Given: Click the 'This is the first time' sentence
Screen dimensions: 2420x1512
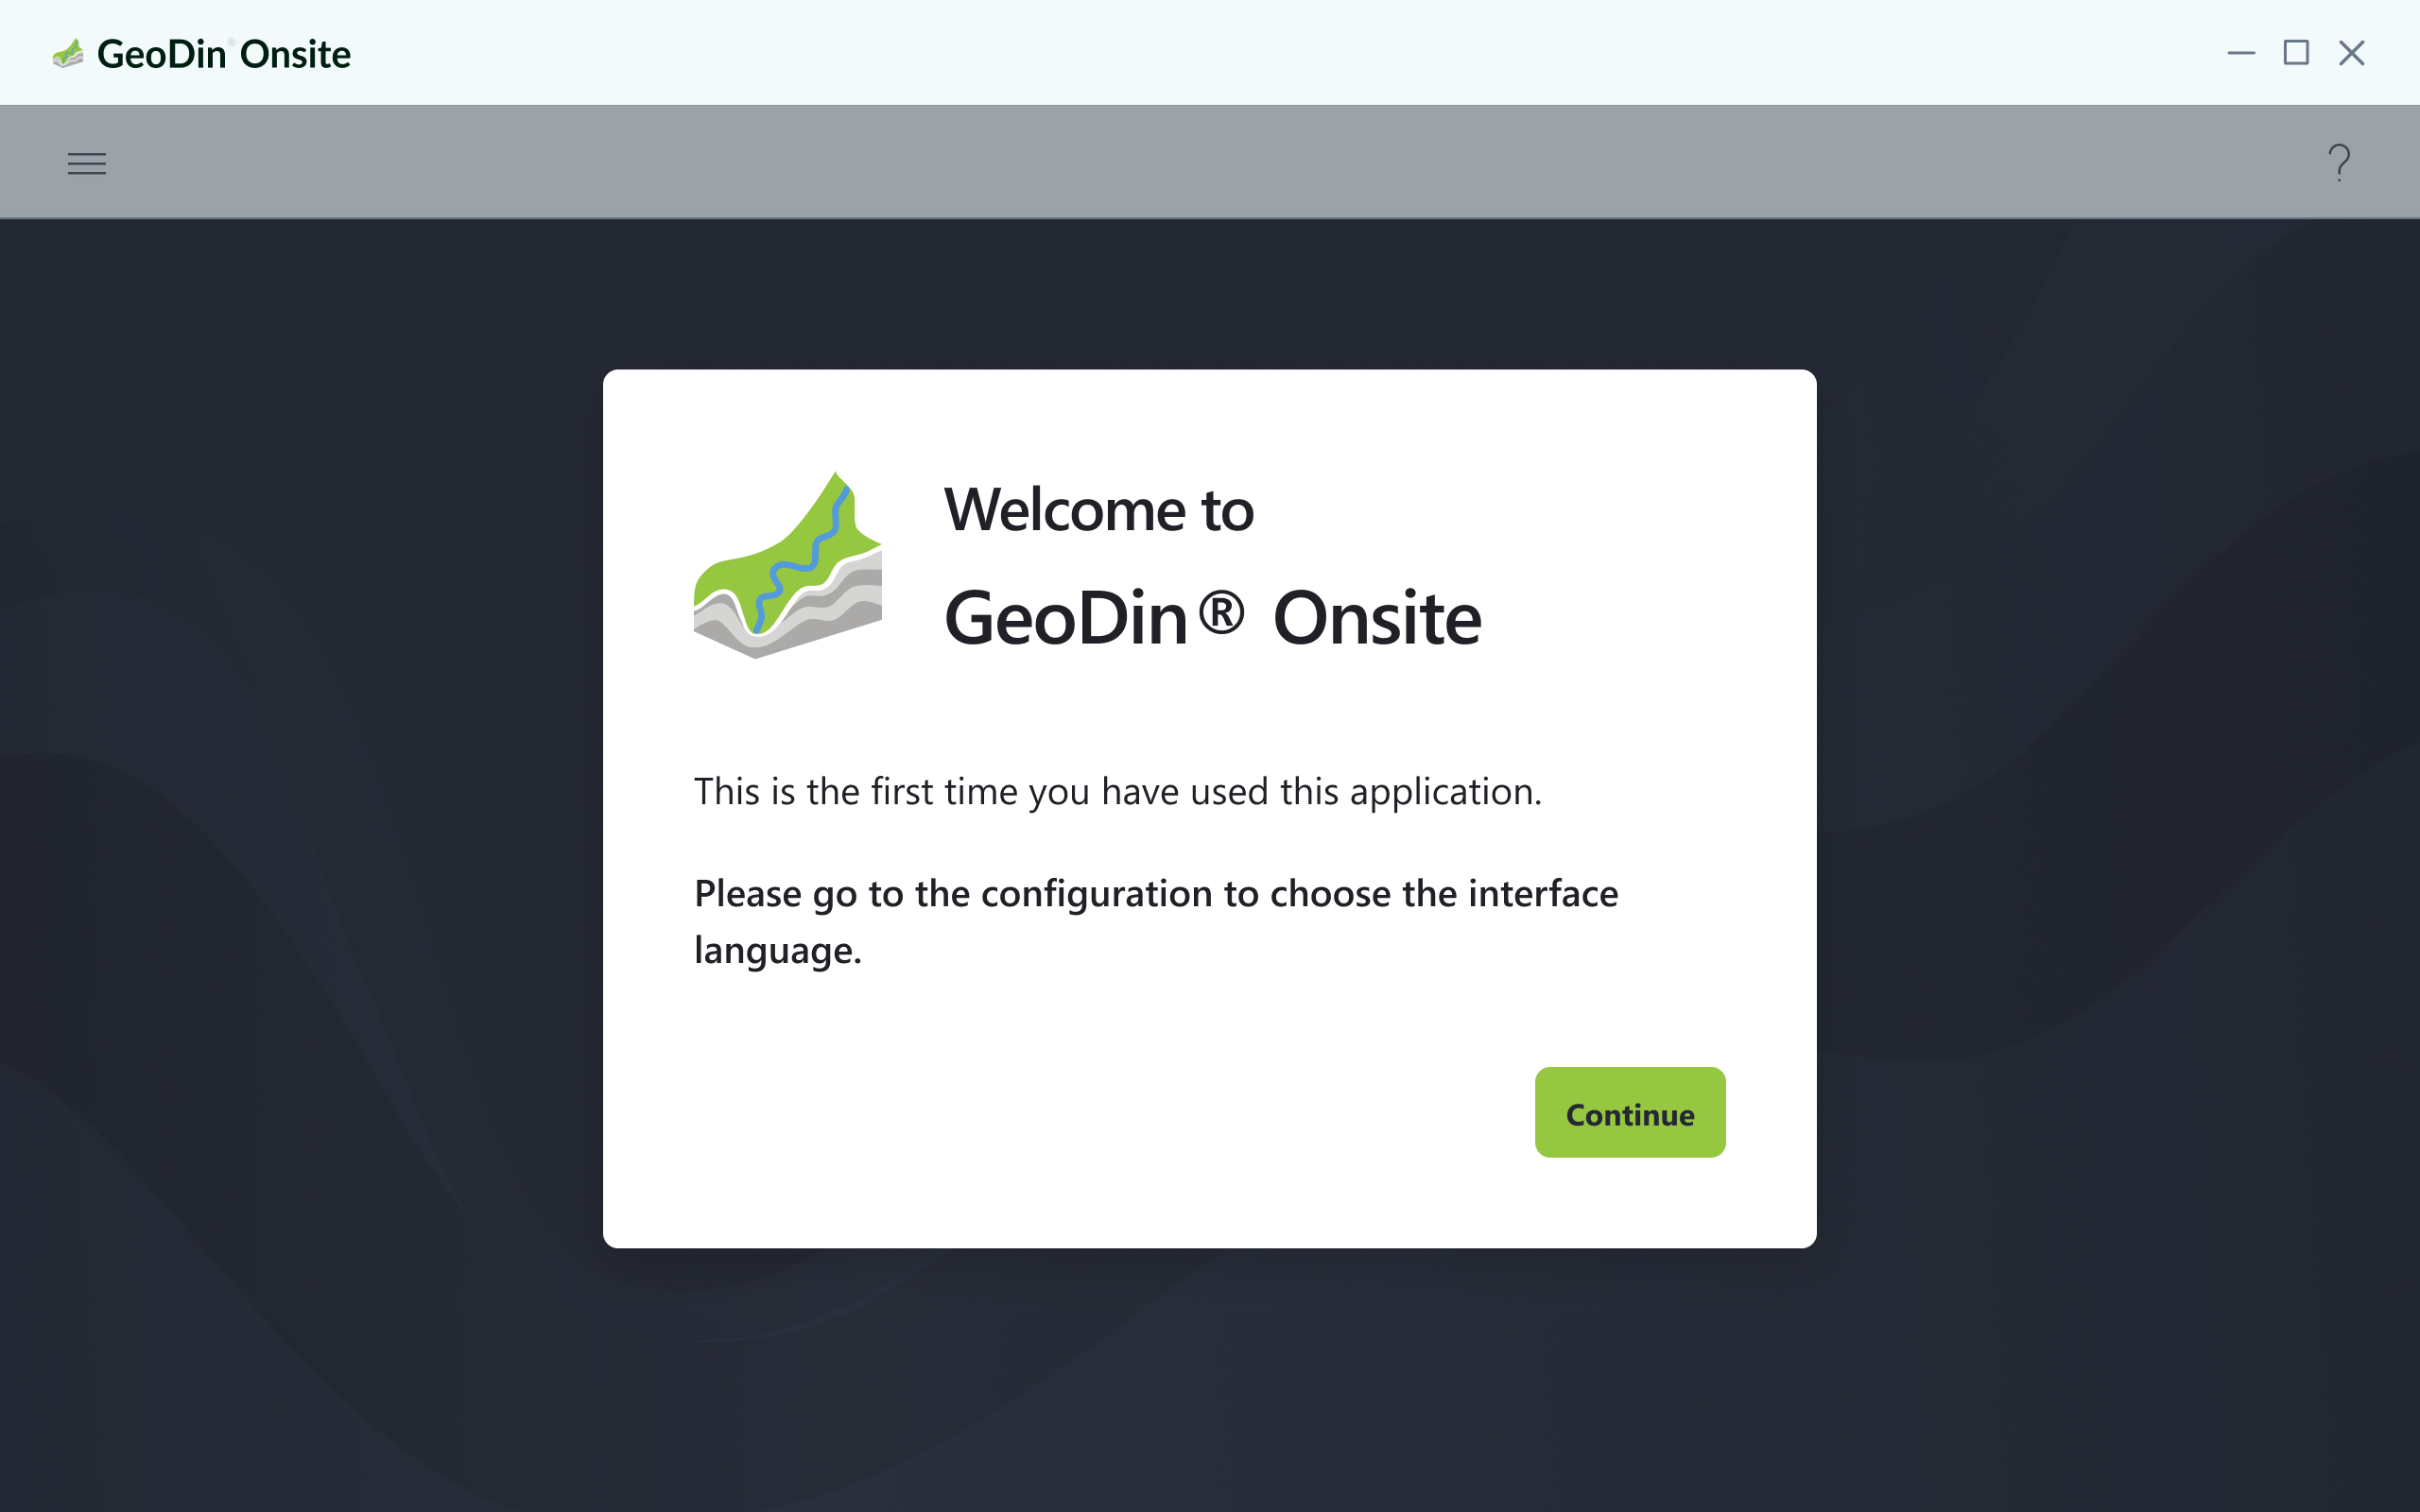Looking at the screenshot, I should coord(1118,791).
